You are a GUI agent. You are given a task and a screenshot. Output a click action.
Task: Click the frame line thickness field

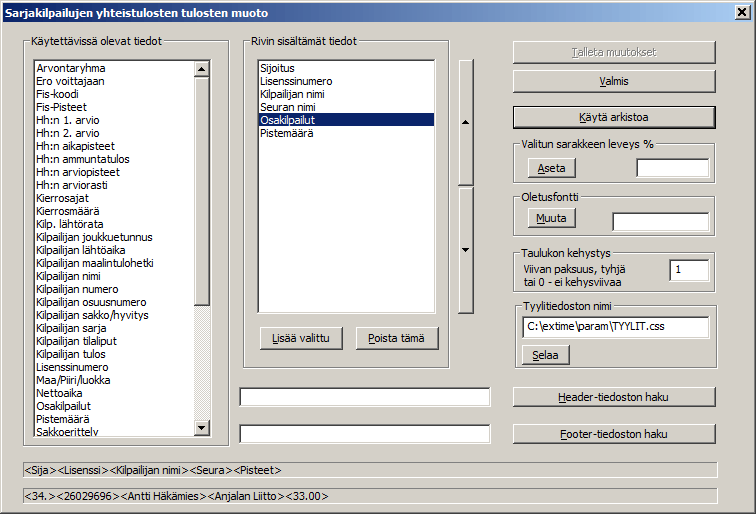(x=689, y=270)
